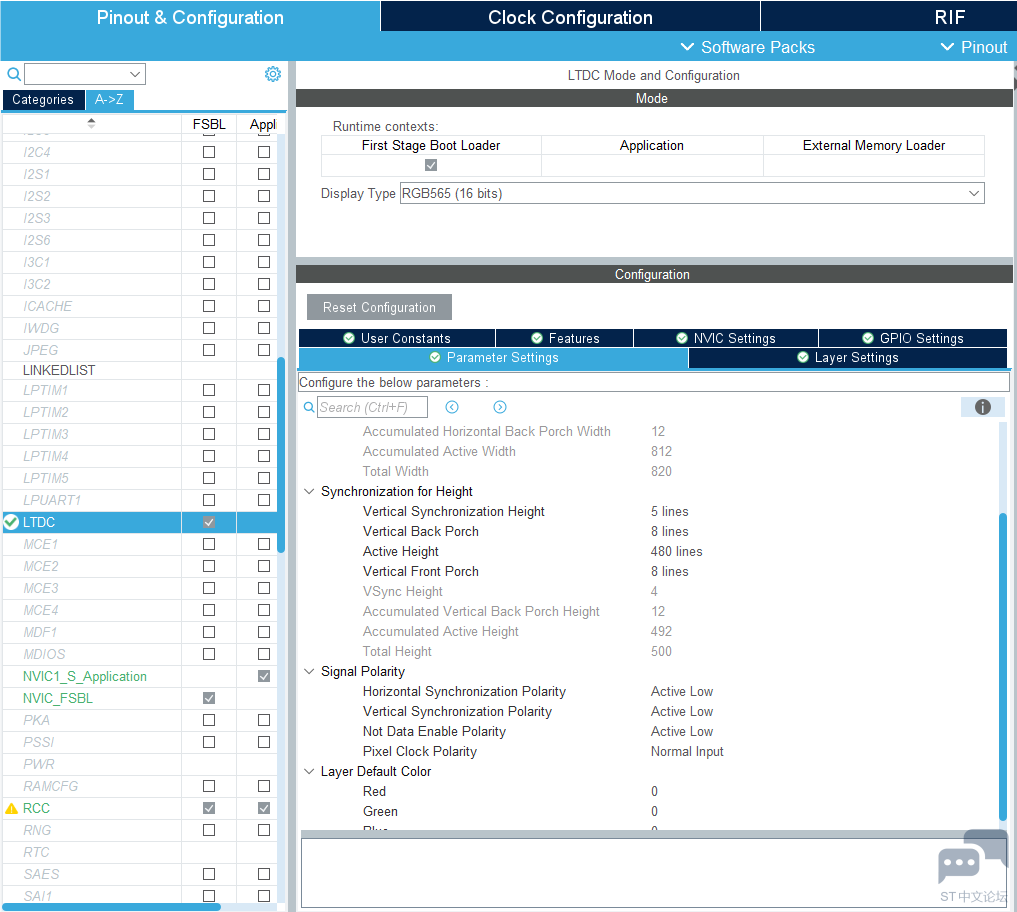Click the parameter Search (Ctrl+F) field
This screenshot has height=912, width=1017.
(x=372, y=407)
